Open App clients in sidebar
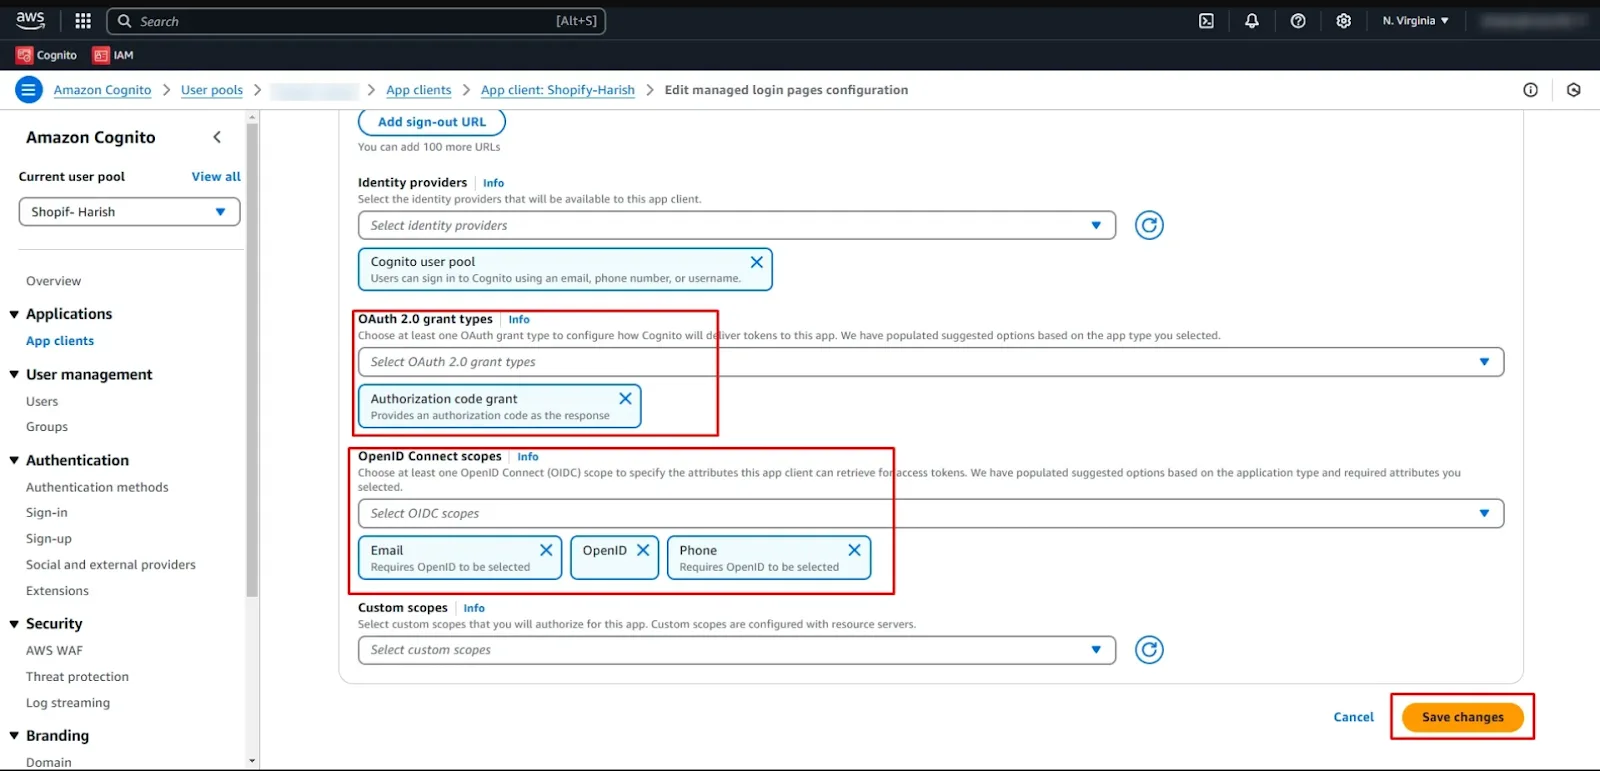The width and height of the screenshot is (1600, 771). 60,341
